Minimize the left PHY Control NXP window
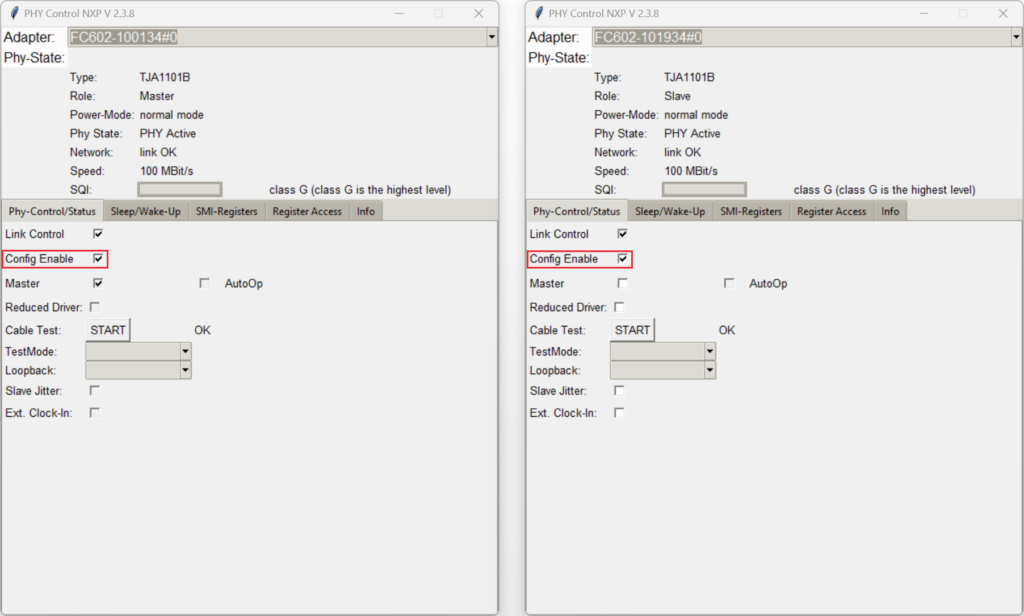The width and height of the screenshot is (1024, 616). click(399, 13)
